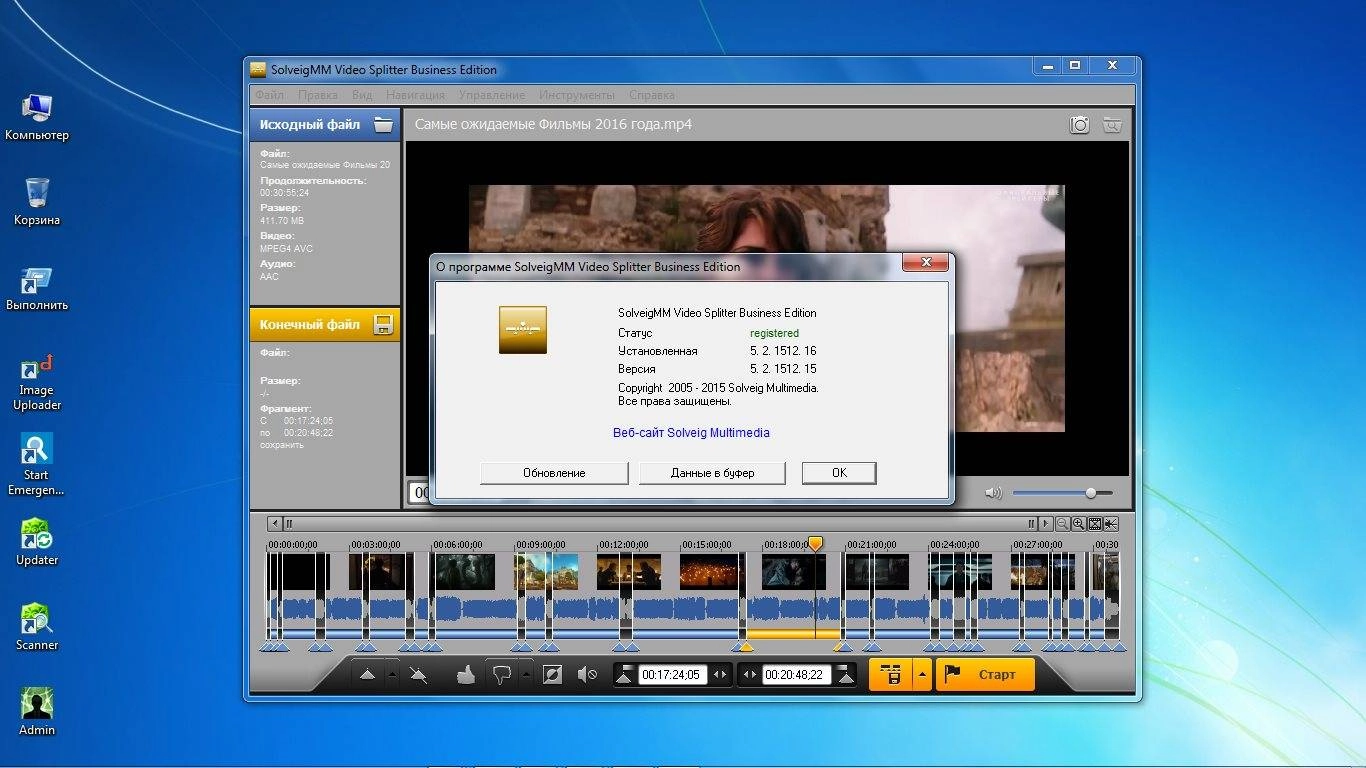Image resolution: width=1366 pixels, height=768 pixels.
Task: Click the duration value 00:30:55;24
Action: pyautogui.click(x=284, y=193)
